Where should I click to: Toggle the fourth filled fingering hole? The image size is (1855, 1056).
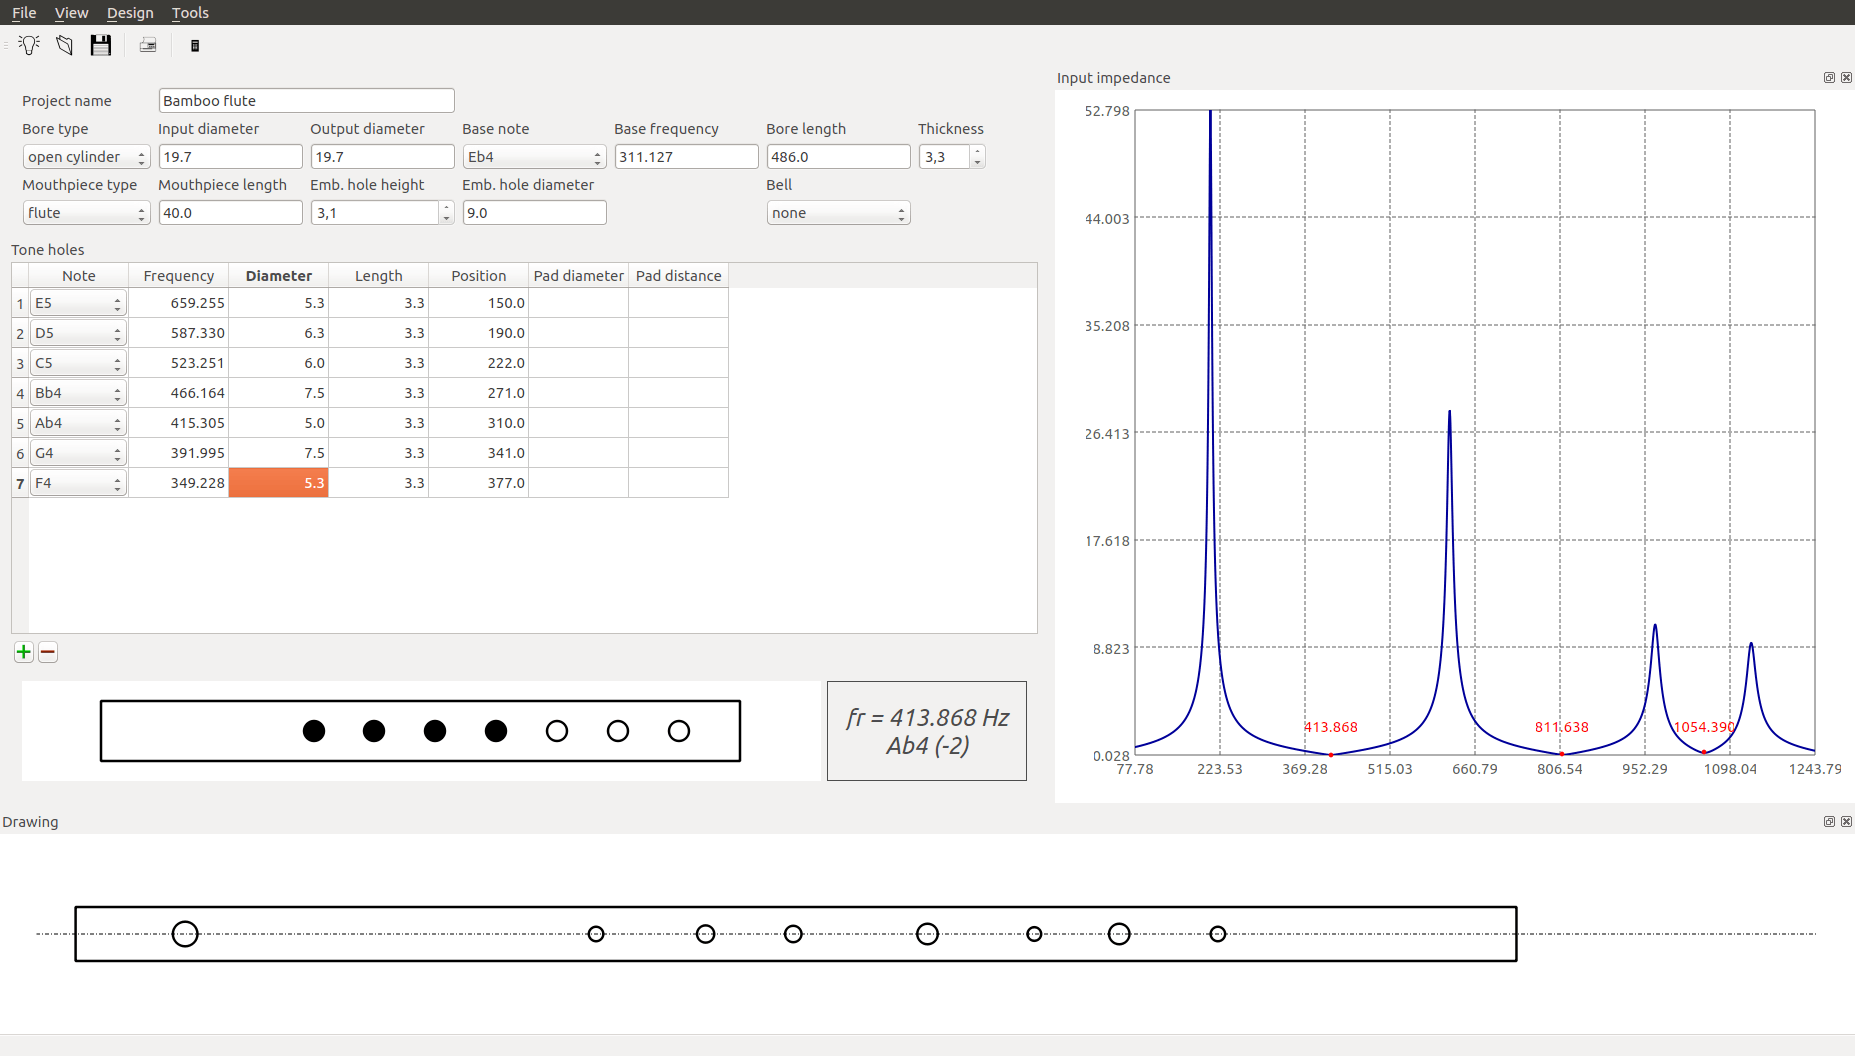coord(496,731)
